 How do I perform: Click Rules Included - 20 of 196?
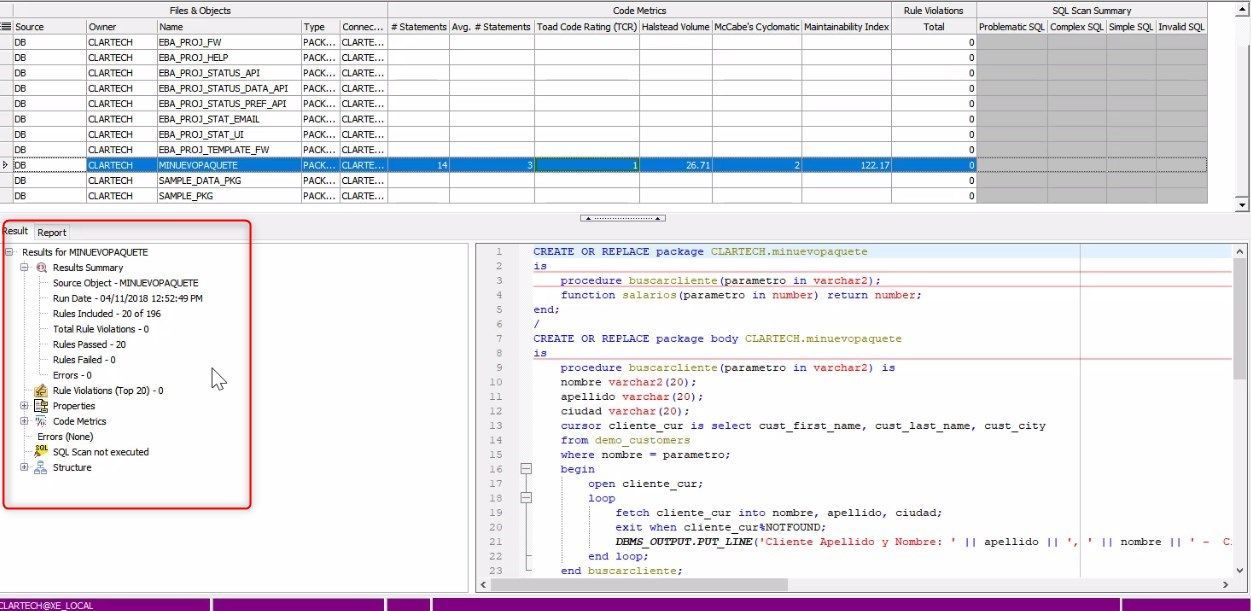tap(107, 314)
